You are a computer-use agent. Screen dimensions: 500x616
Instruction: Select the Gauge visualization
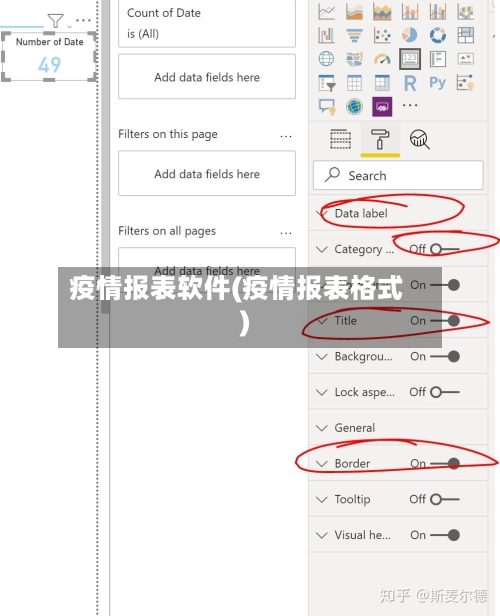[x=382, y=59]
